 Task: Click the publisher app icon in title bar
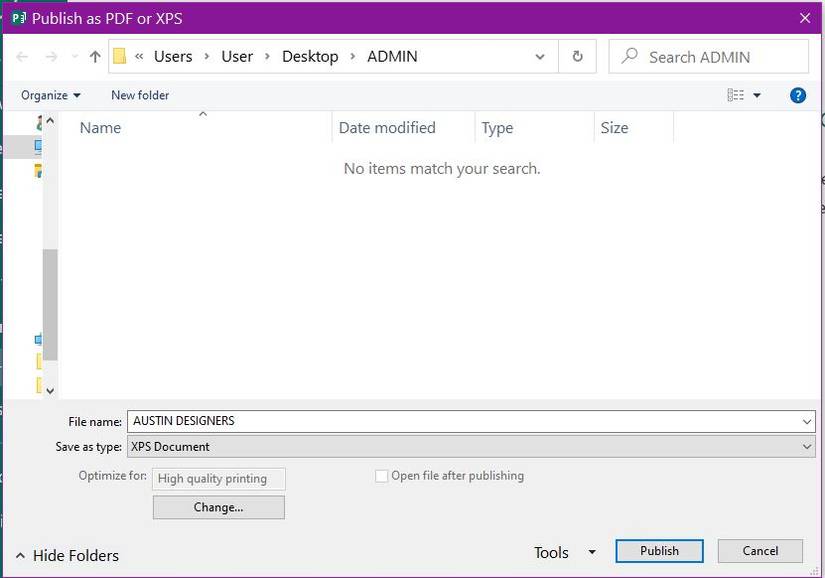[17, 17]
